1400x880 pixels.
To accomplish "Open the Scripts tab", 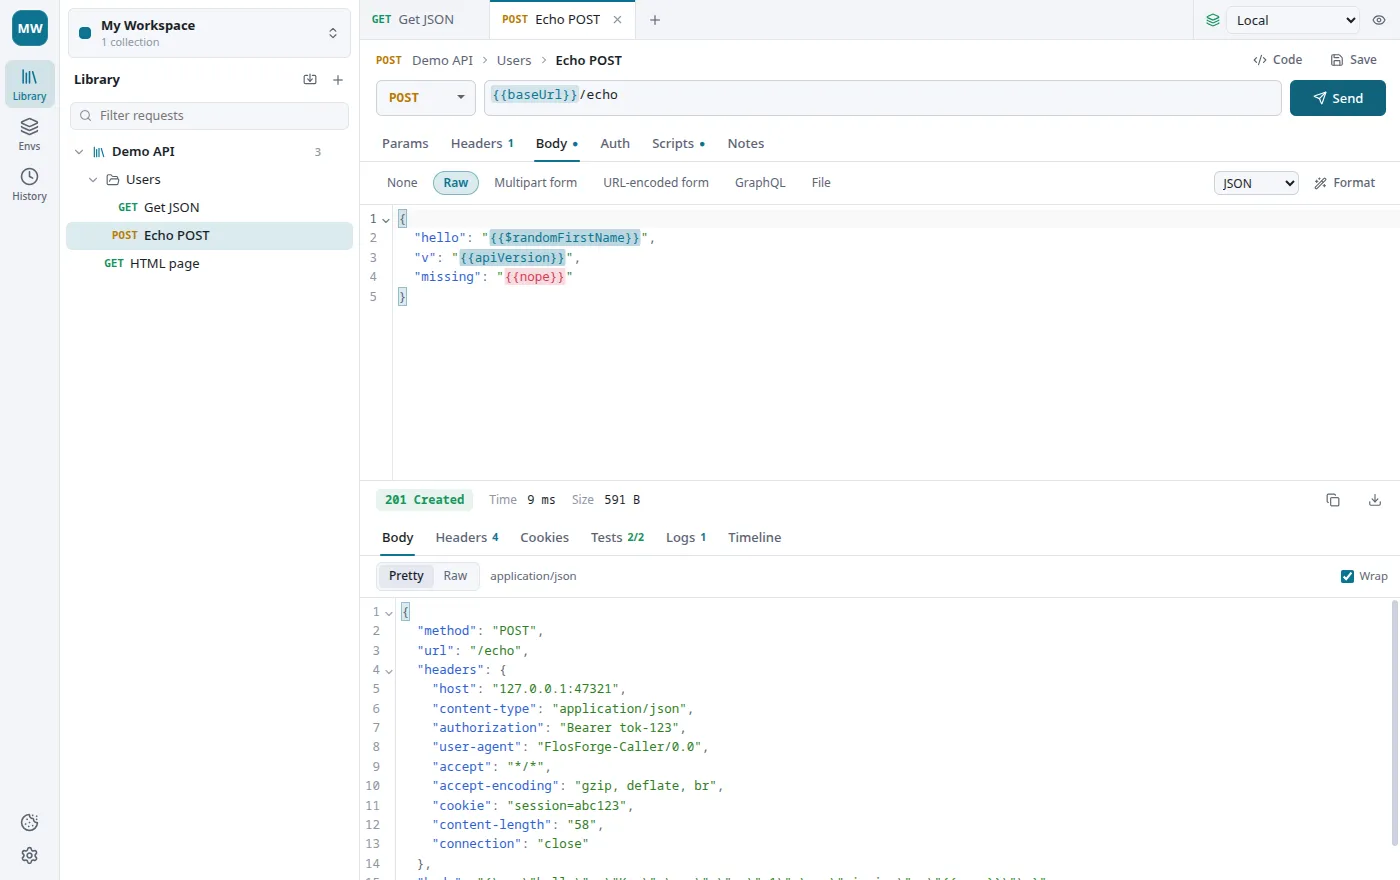I will click(x=678, y=144).
